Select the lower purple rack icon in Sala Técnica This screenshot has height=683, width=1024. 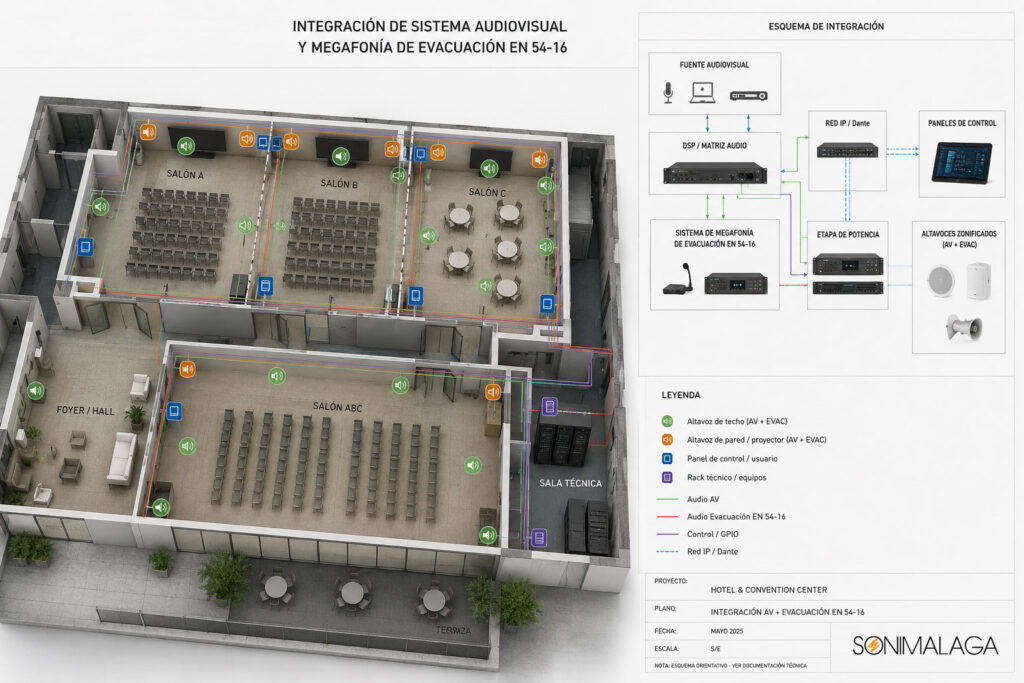(539, 537)
